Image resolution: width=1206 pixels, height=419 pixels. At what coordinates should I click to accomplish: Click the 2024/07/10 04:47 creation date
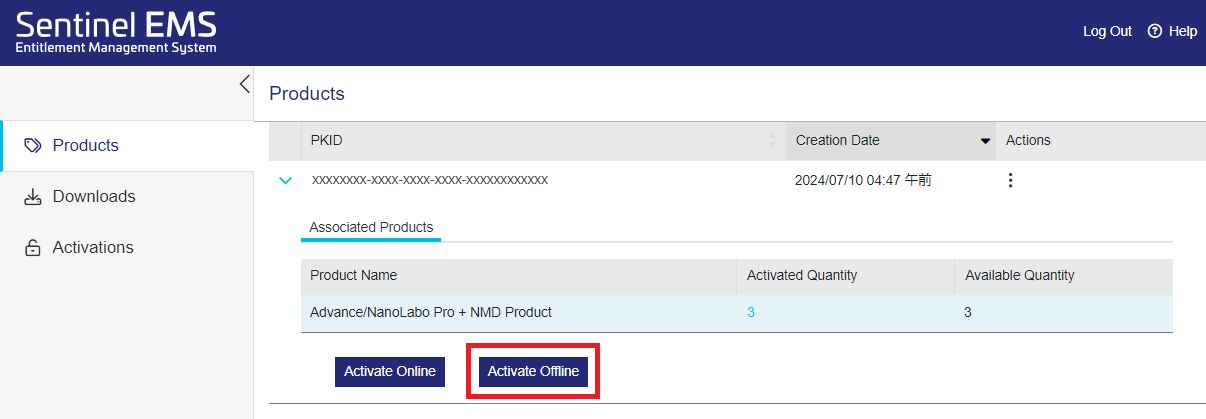click(863, 181)
